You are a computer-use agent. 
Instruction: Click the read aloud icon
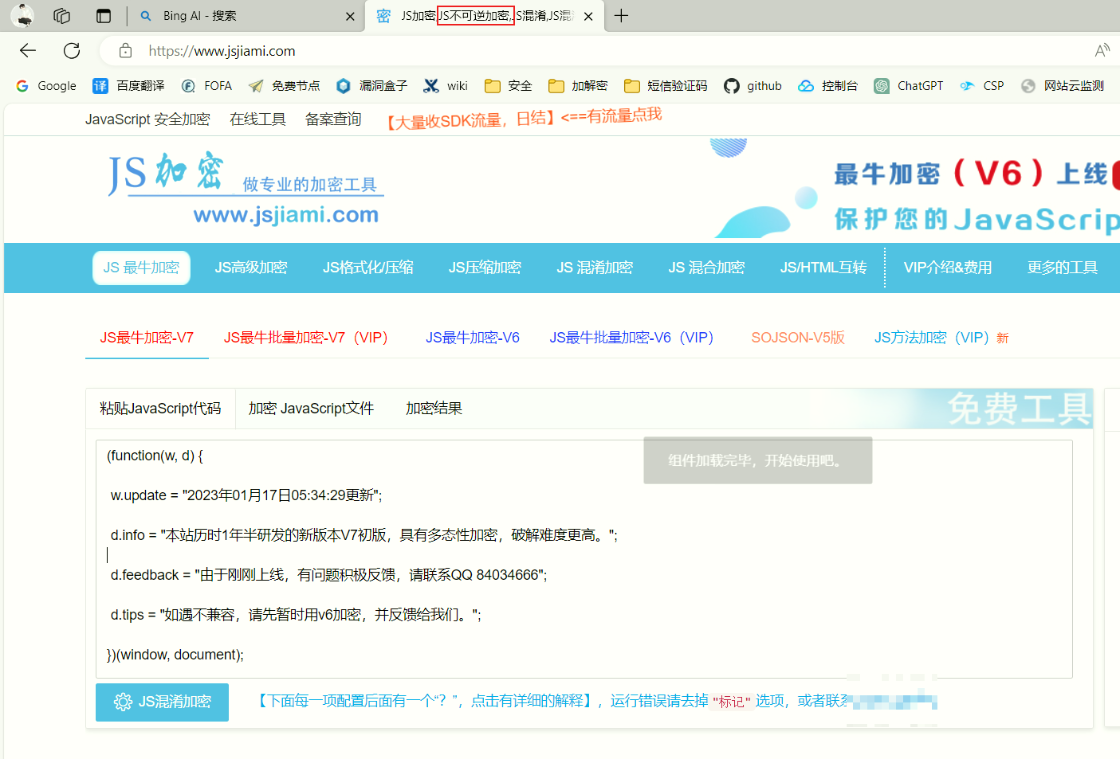(1101, 51)
